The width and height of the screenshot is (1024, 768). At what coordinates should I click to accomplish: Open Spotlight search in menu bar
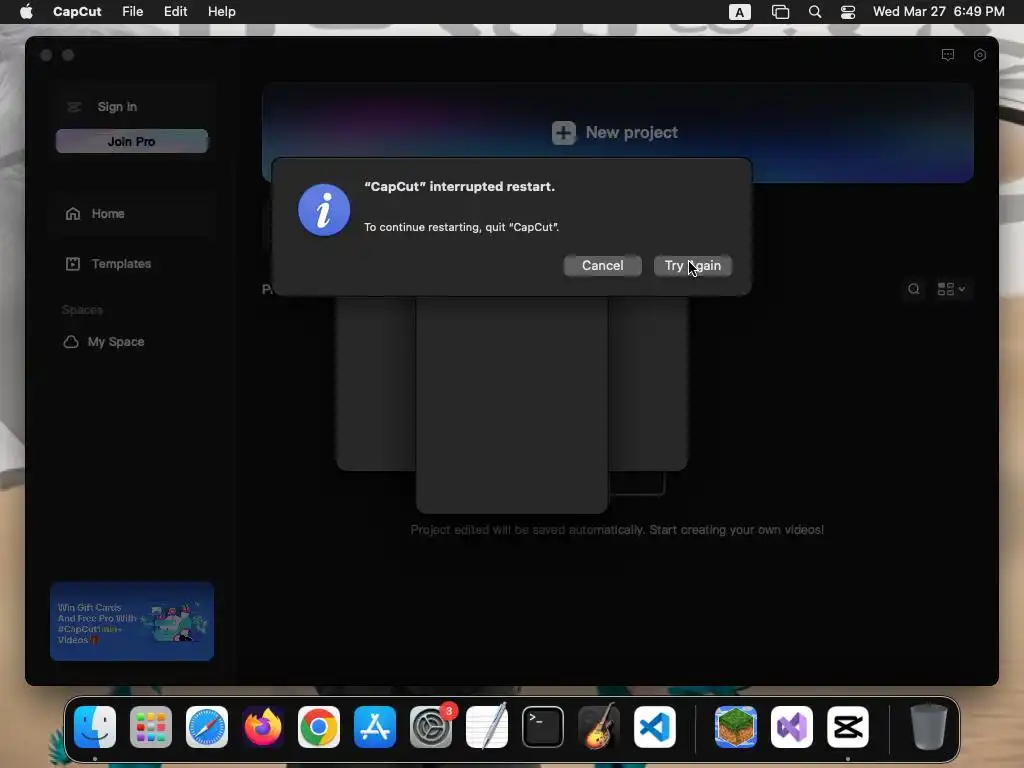click(814, 12)
